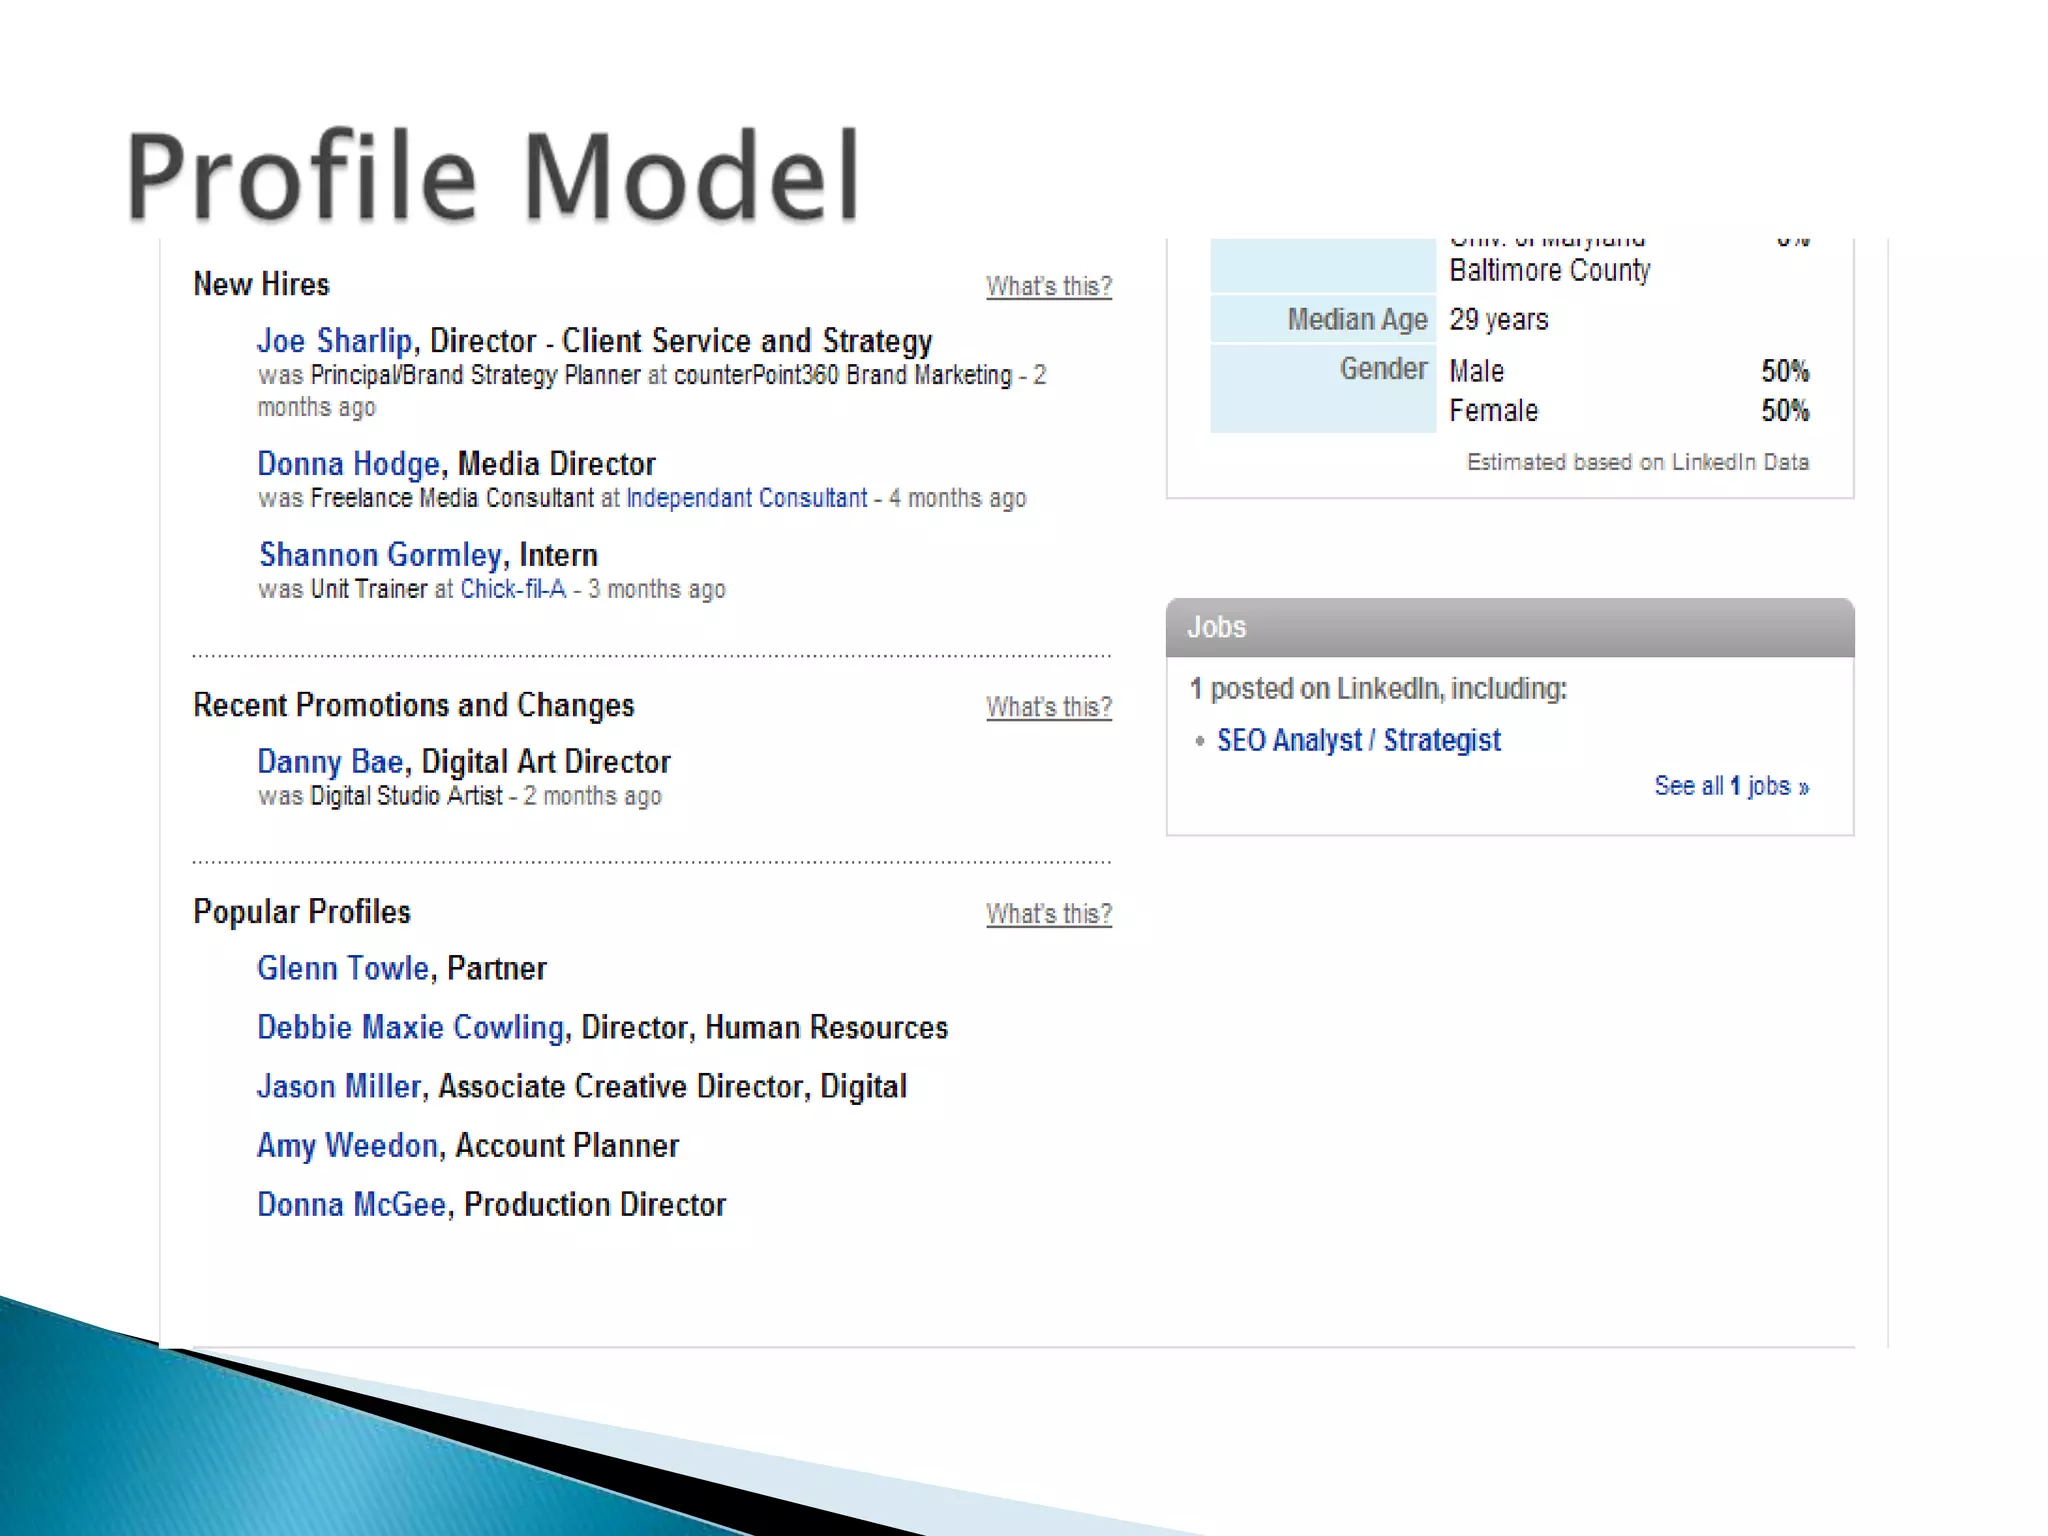Screen dimensions: 2048x1536
Task: Open the Chick-fil-A company link
Action: point(512,589)
